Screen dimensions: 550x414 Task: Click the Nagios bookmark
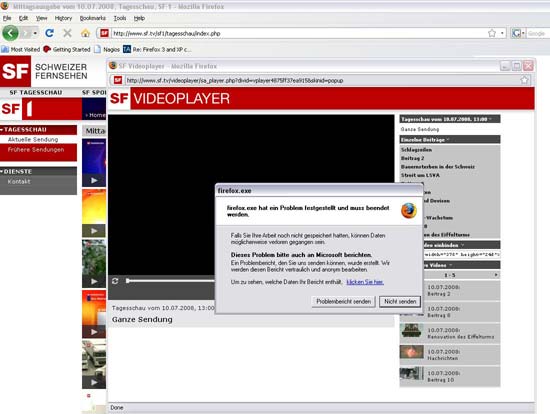(x=107, y=49)
